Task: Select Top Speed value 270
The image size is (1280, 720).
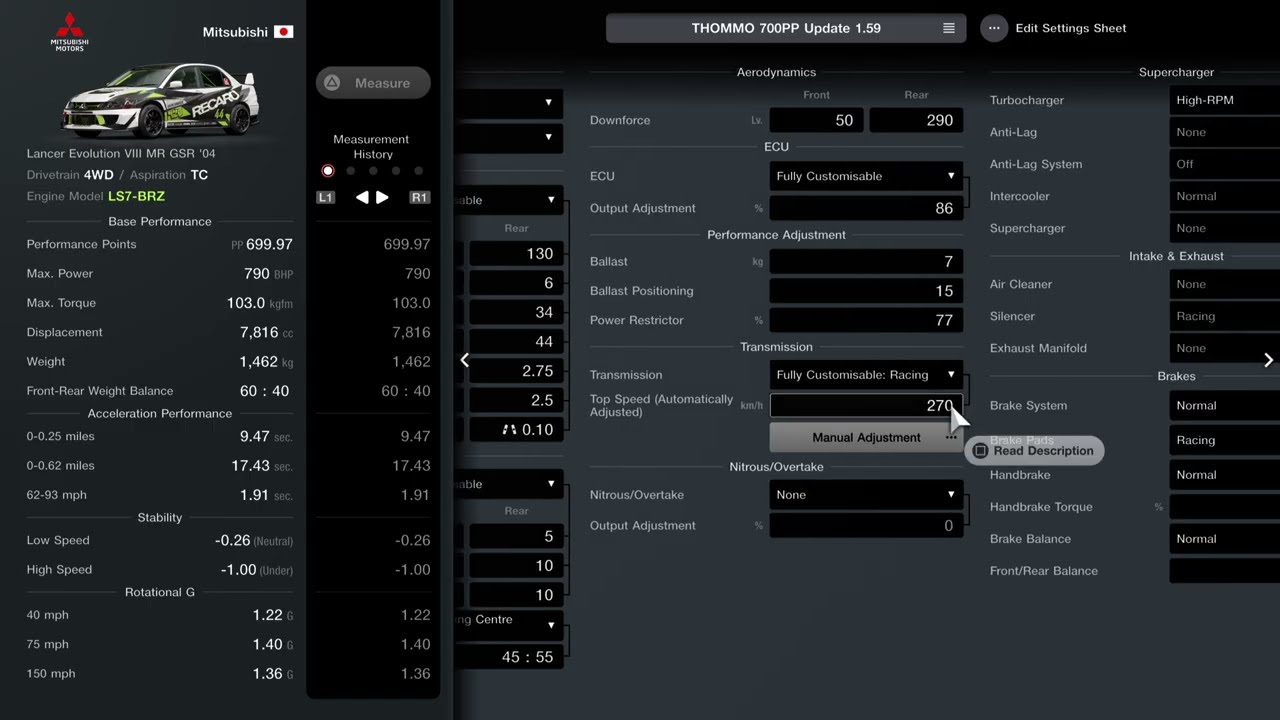Action: pos(866,405)
